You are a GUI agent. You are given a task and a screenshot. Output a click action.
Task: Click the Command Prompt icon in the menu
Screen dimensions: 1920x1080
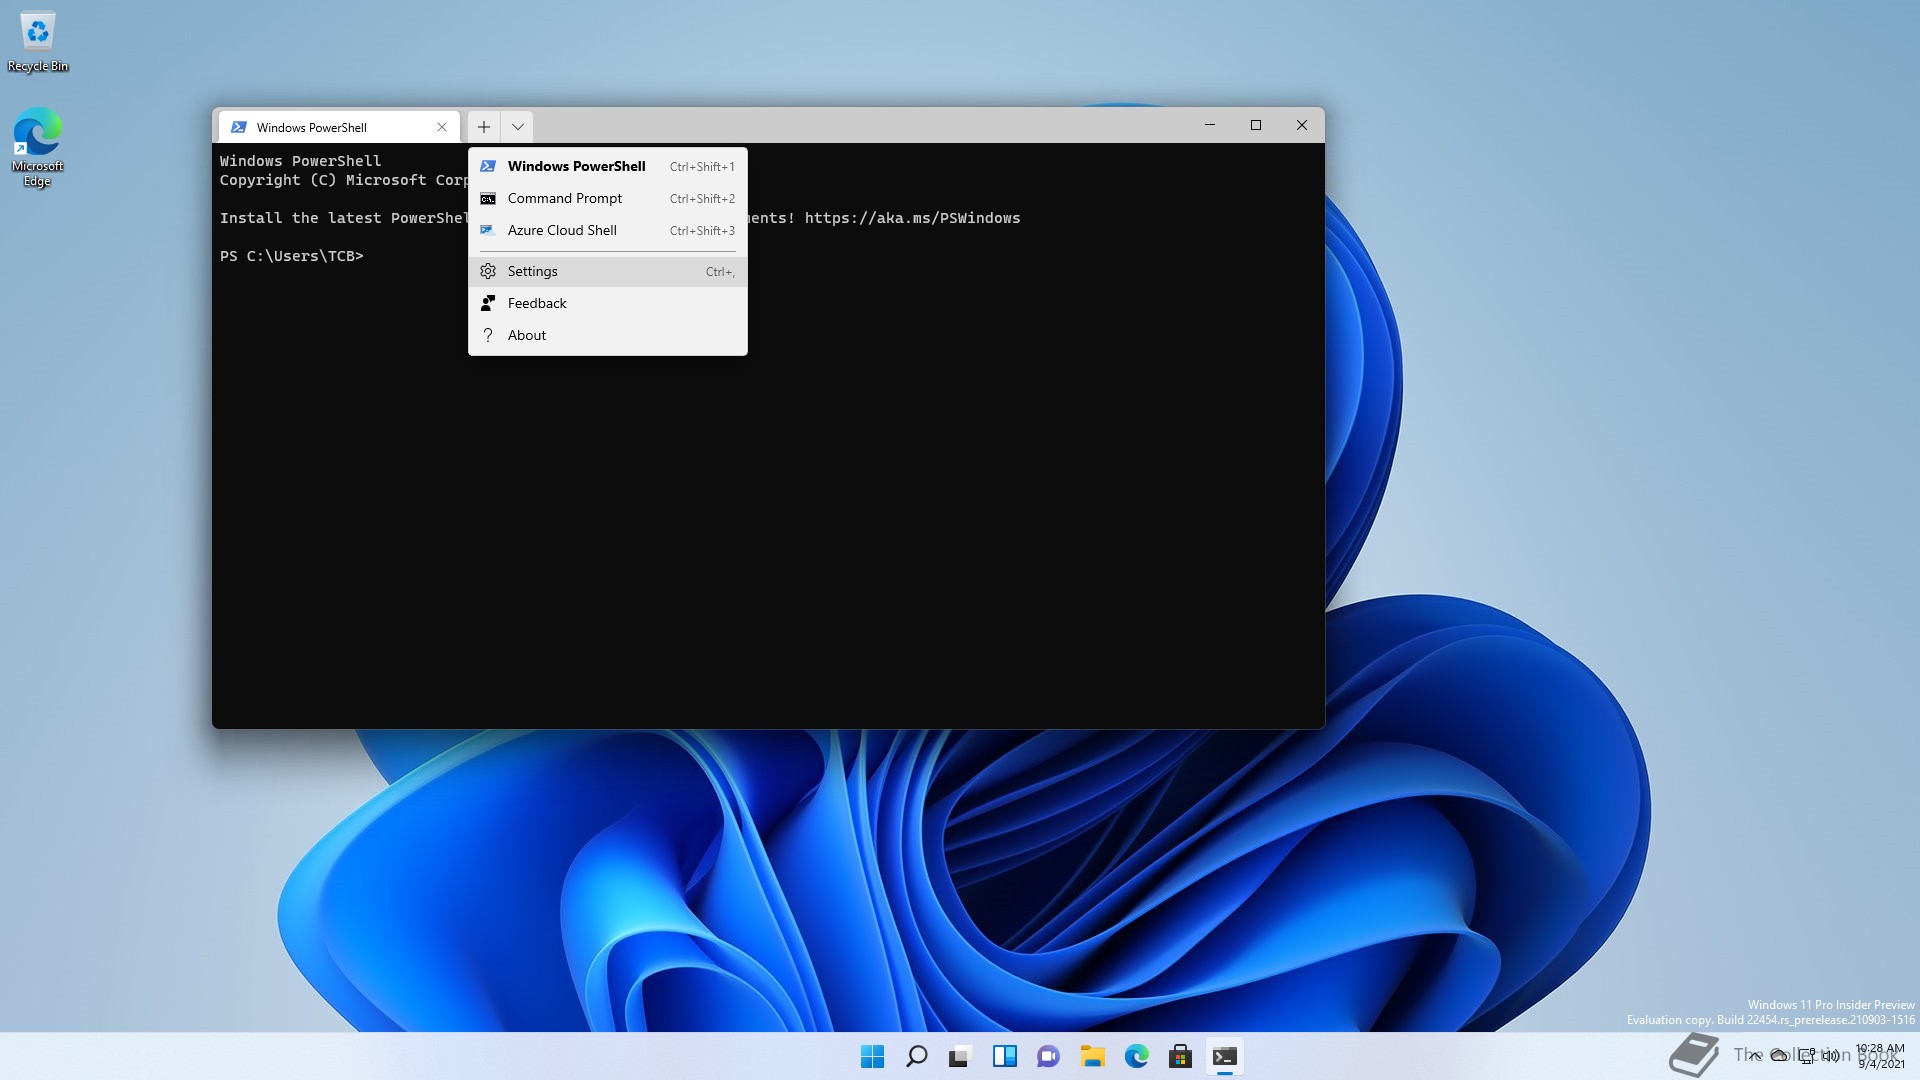[488, 198]
